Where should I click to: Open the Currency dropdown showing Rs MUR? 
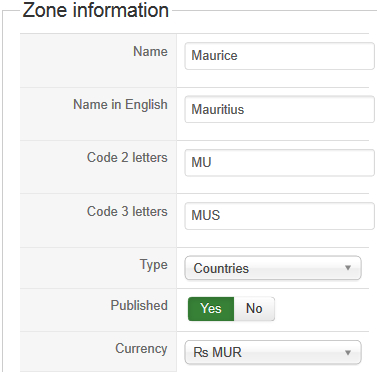tap(273, 352)
